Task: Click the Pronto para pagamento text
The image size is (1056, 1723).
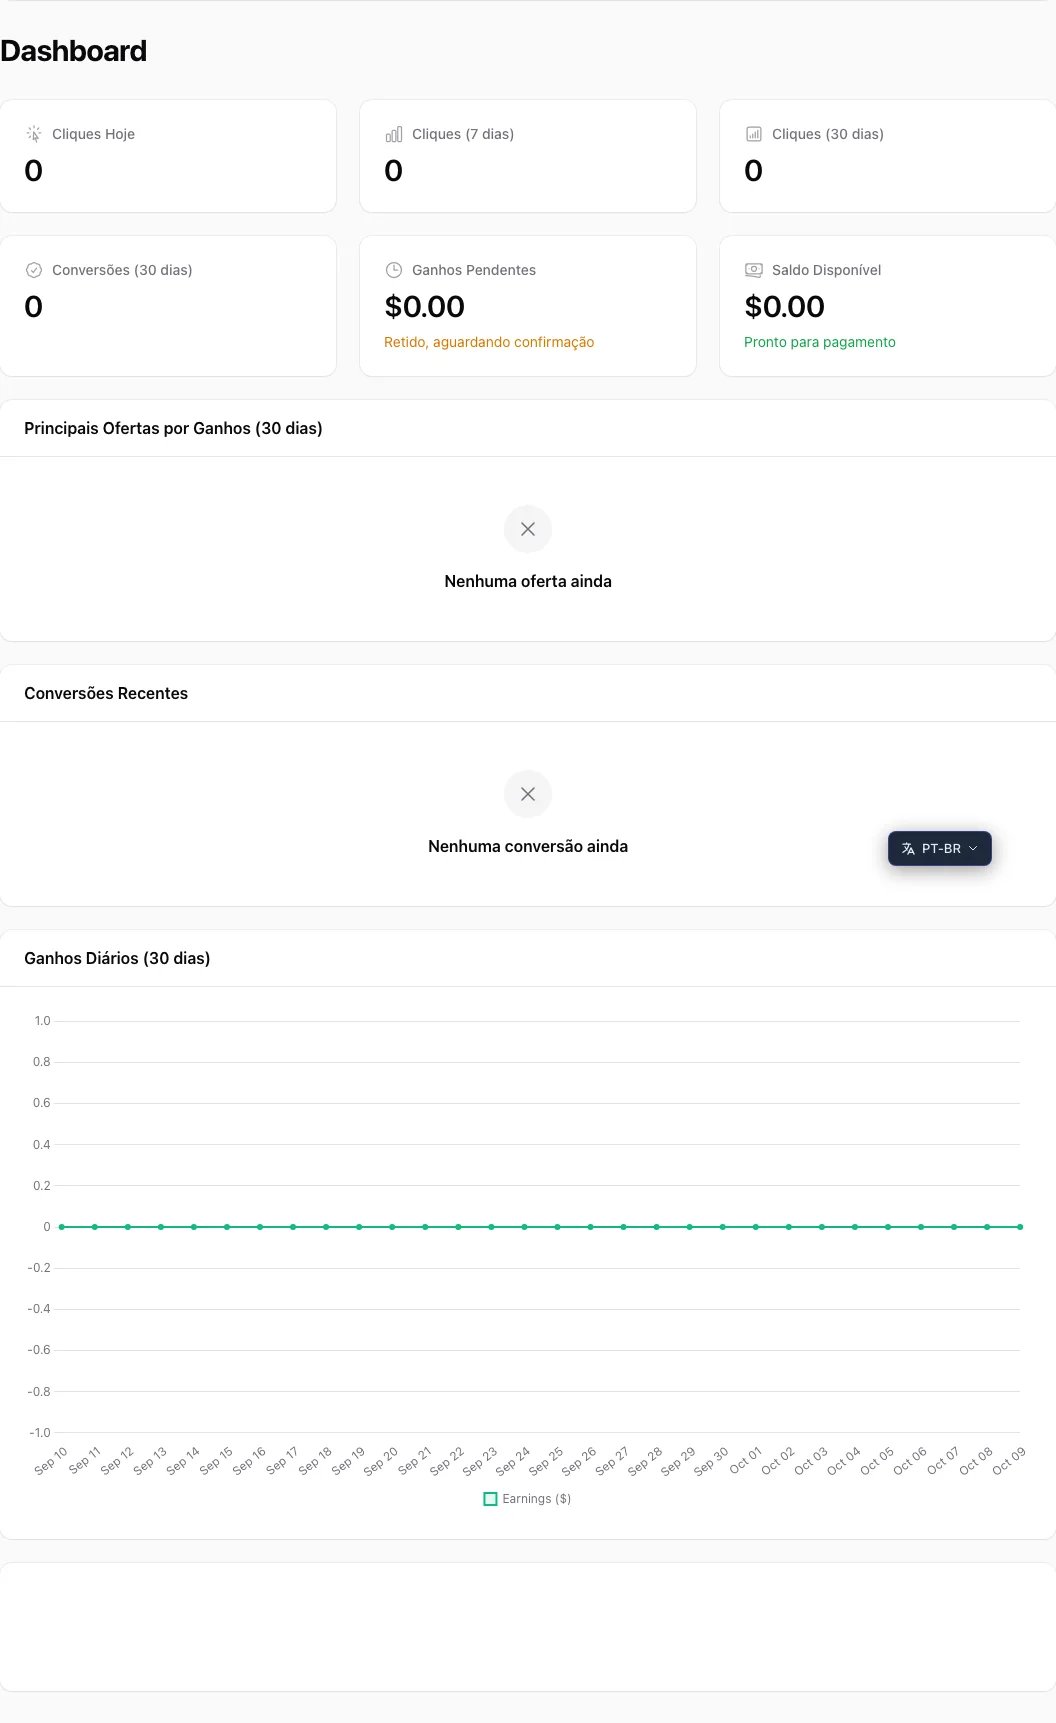Action: coord(820,342)
